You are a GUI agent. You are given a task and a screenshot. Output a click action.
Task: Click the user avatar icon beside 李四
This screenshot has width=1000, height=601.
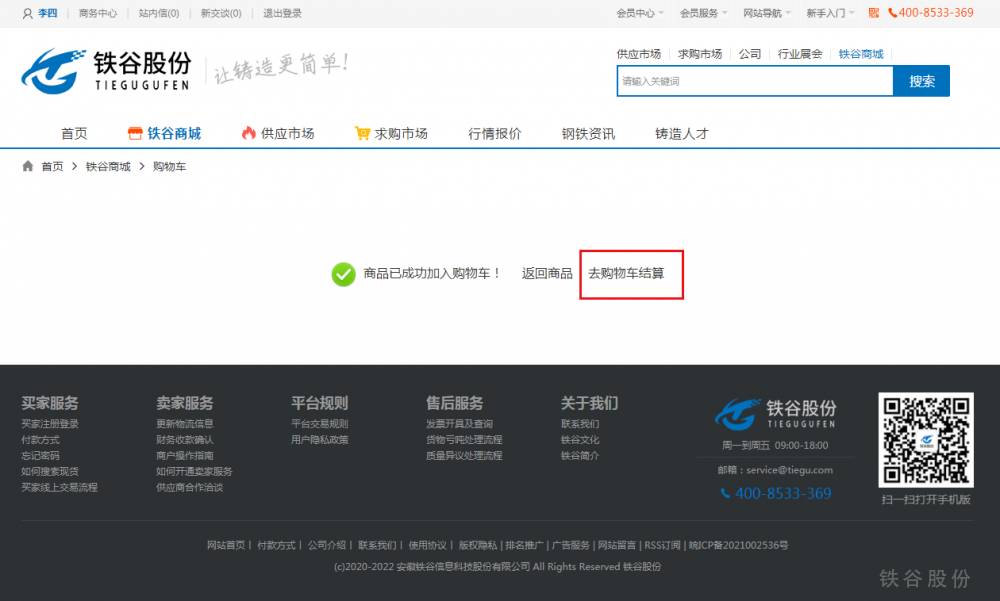[27, 14]
